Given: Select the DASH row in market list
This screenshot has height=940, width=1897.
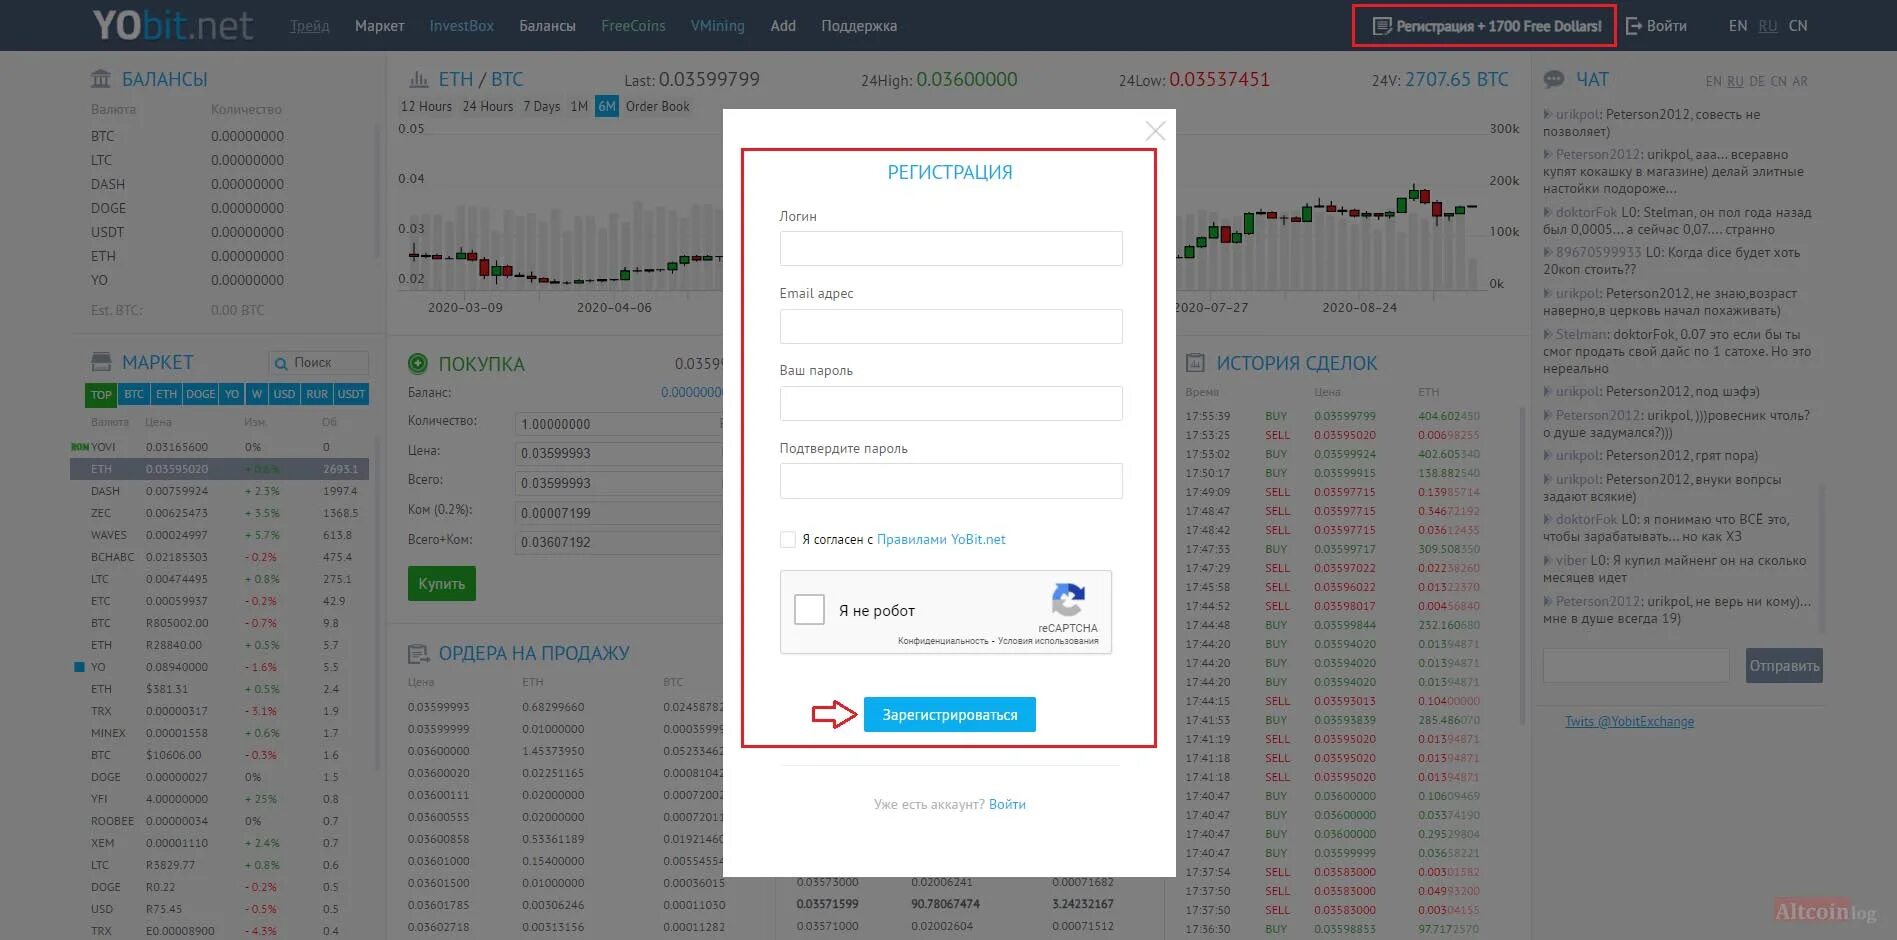Looking at the screenshot, I should [219, 491].
